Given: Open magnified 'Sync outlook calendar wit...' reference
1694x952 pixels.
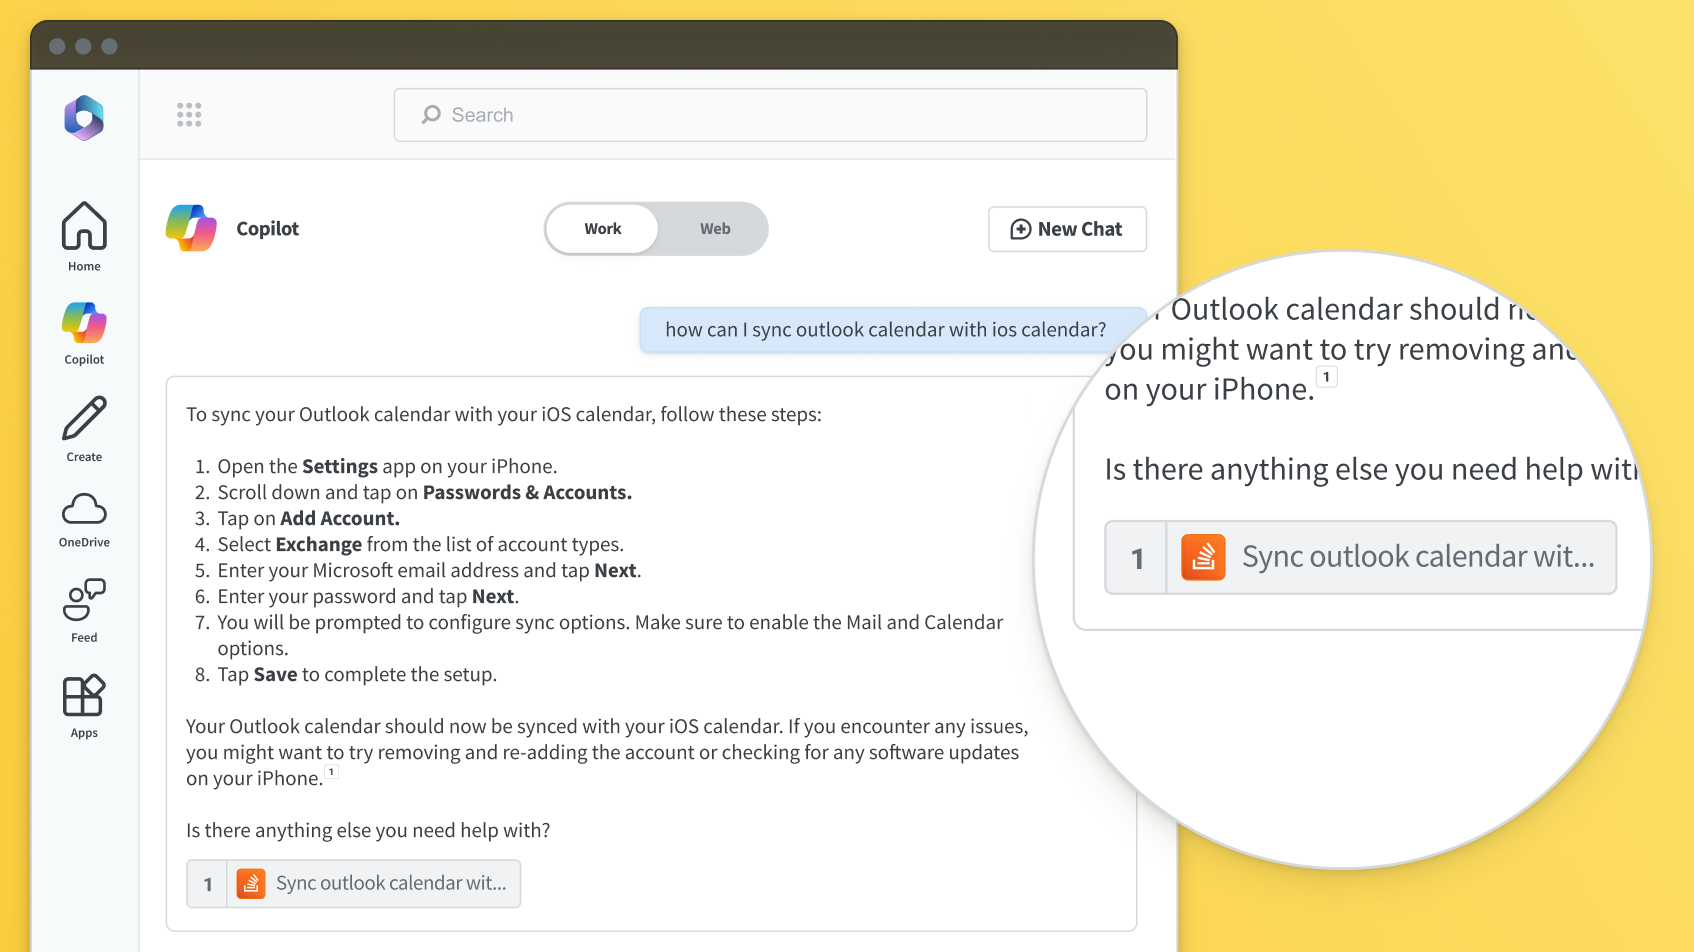Looking at the screenshot, I should 1360,557.
